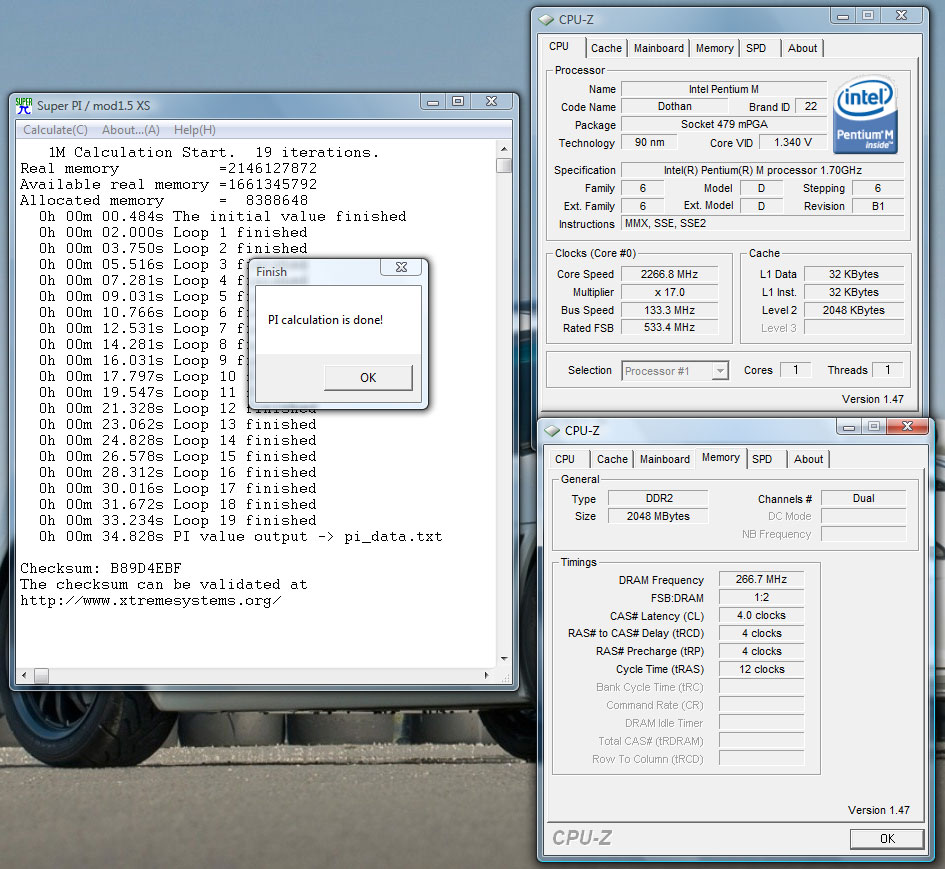This screenshot has height=869, width=945.
Task: Click Super PI horizontal scrollbar left arrow
Action: [24, 676]
